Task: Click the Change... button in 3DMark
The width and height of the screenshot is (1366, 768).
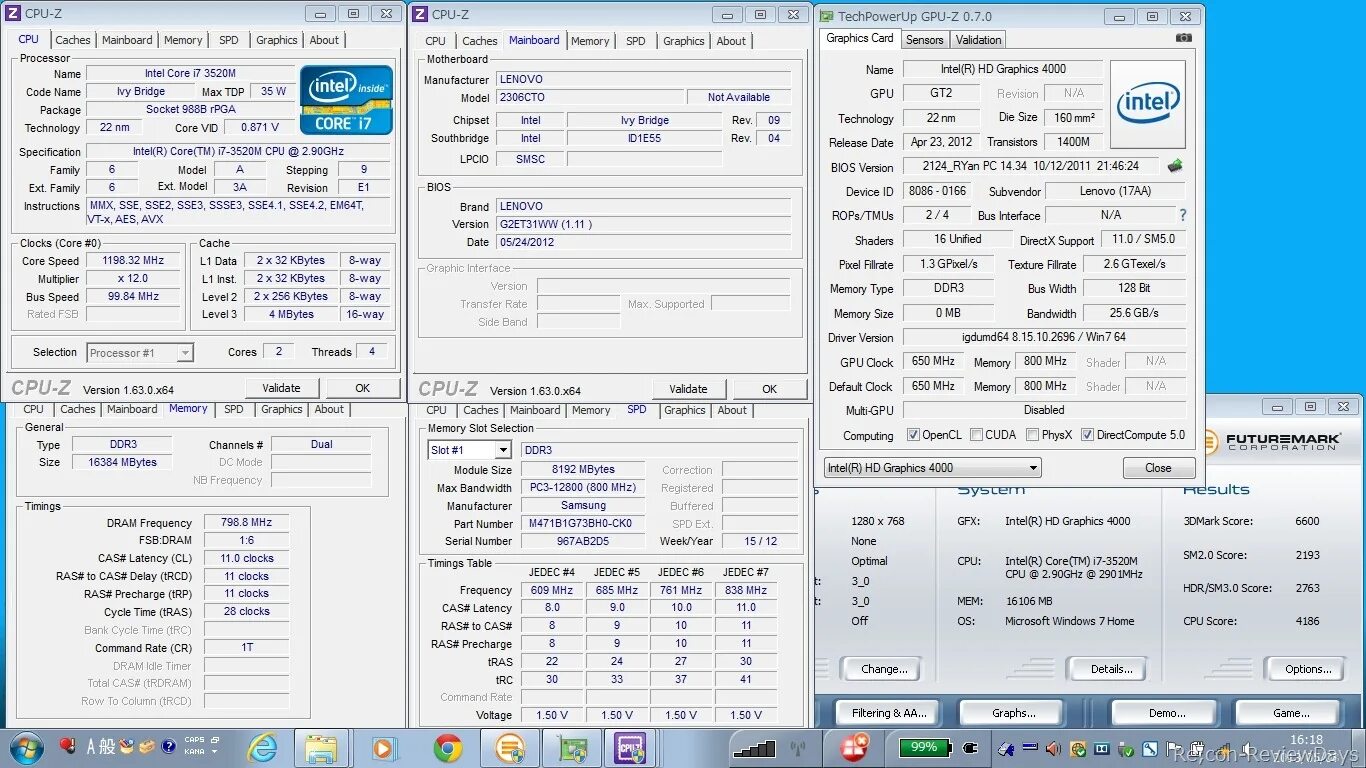Action: (885, 669)
